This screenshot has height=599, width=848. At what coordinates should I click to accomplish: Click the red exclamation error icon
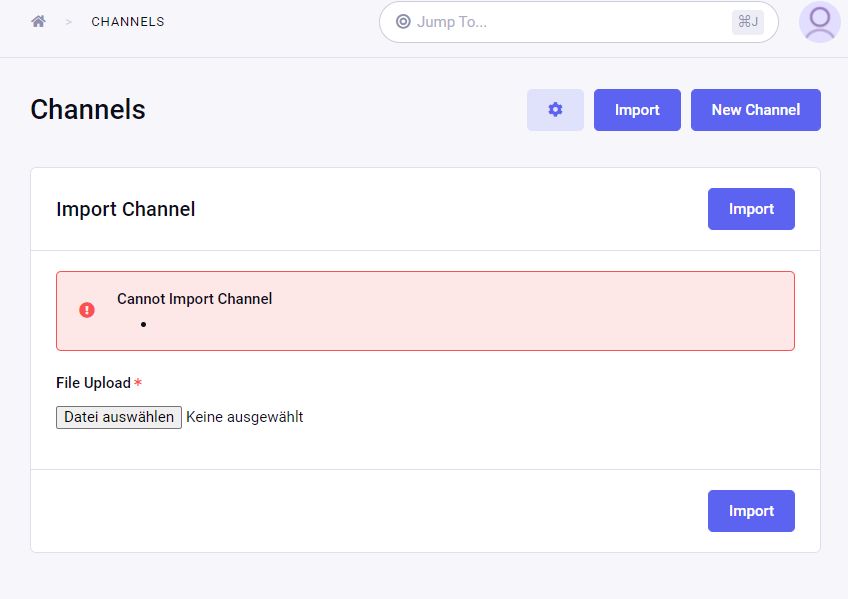pos(87,310)
